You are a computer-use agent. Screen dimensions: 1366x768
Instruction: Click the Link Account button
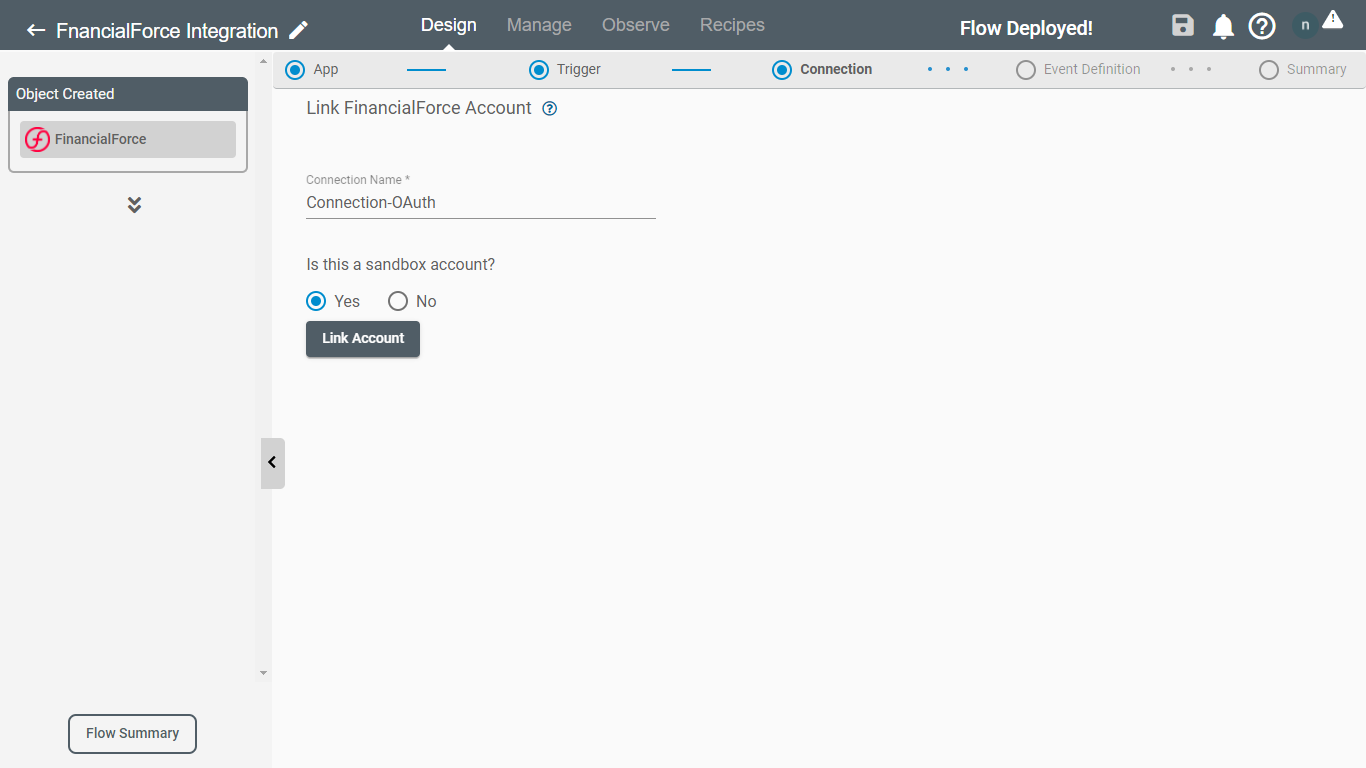tap(363, 339)
